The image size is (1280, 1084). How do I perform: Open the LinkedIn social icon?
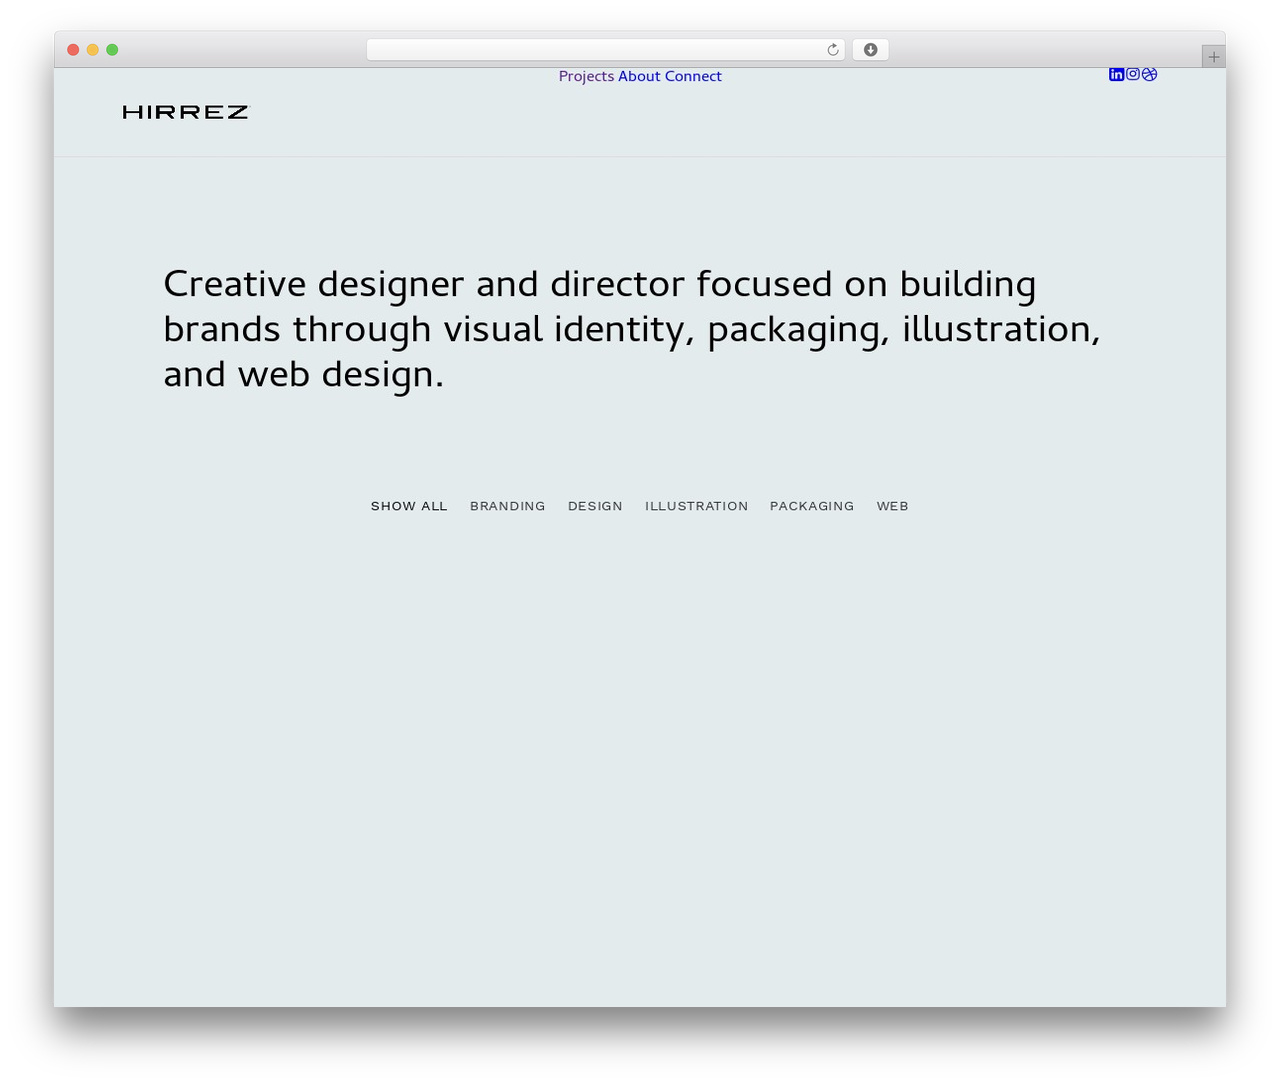(1116, 74)
